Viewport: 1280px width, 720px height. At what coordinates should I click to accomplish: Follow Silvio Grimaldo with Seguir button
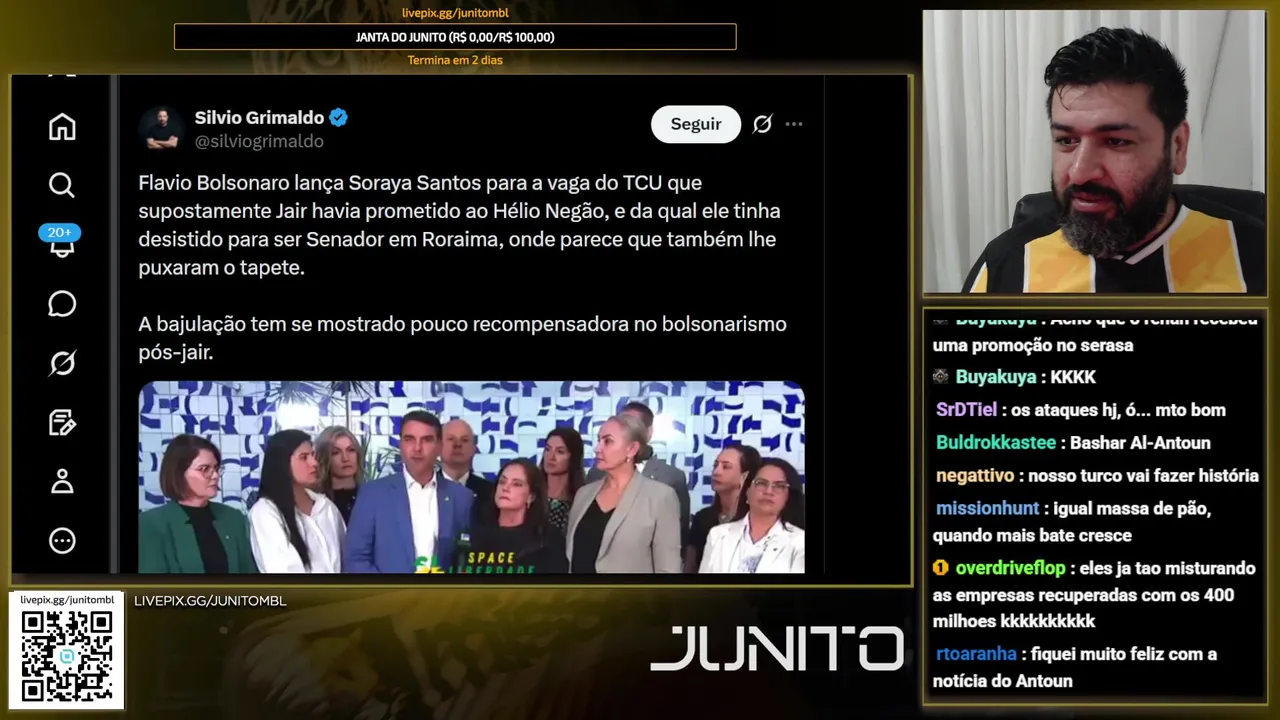click(696, 124)
